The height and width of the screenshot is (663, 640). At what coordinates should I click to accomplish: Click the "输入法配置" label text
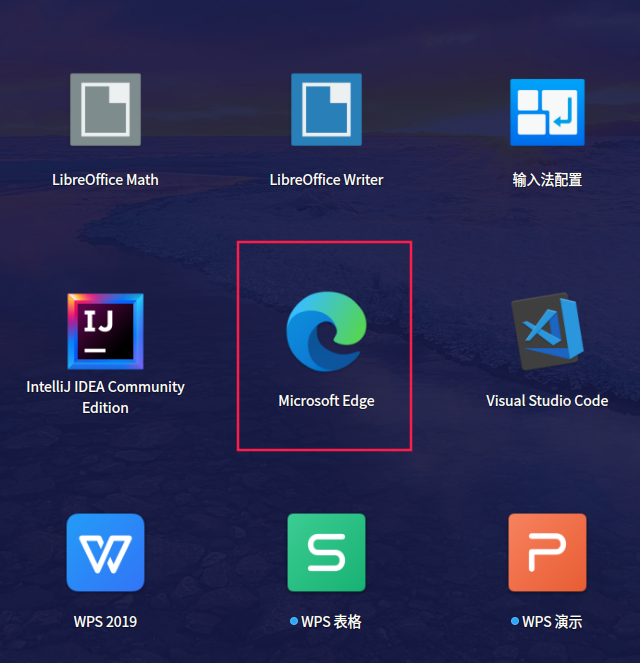[547, 180]
